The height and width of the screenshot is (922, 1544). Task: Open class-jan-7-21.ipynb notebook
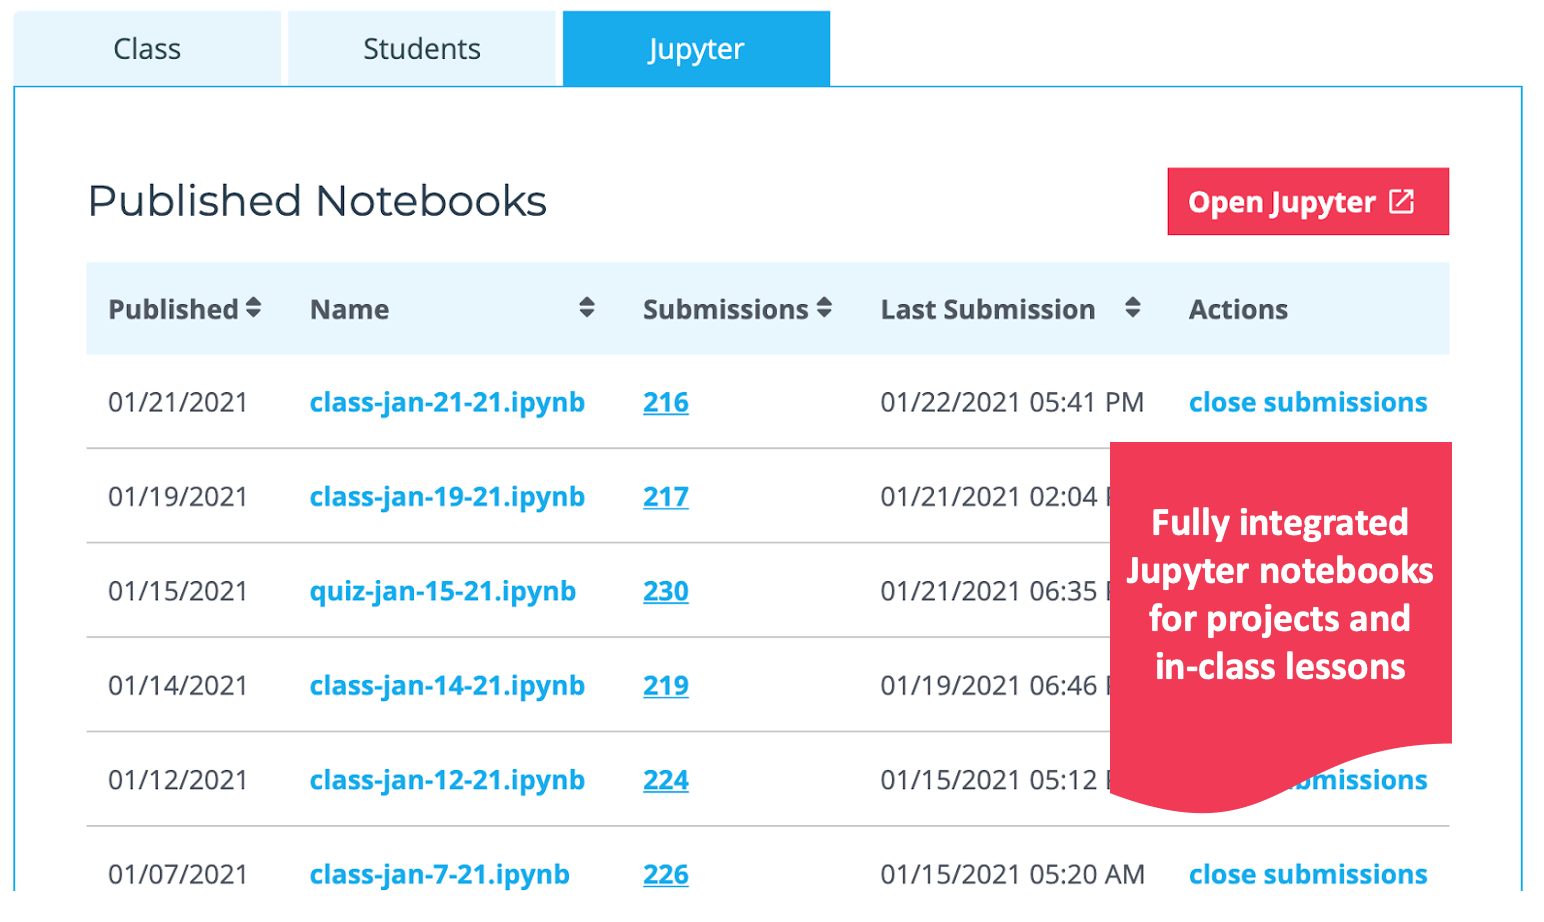440,874
